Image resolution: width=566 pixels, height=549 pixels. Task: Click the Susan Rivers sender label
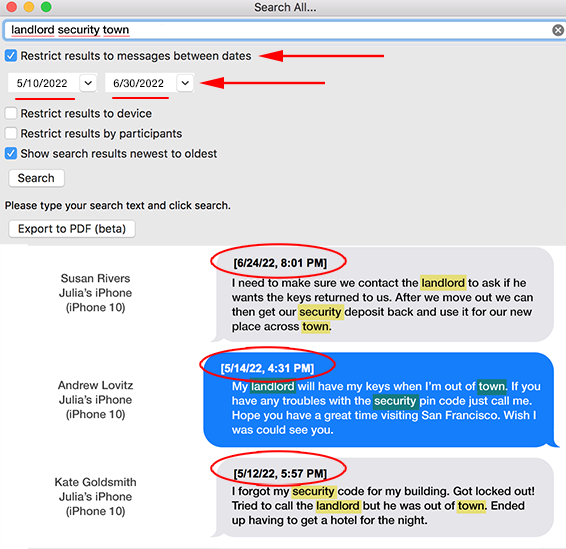pyautogui.click(x=95, y=278)
